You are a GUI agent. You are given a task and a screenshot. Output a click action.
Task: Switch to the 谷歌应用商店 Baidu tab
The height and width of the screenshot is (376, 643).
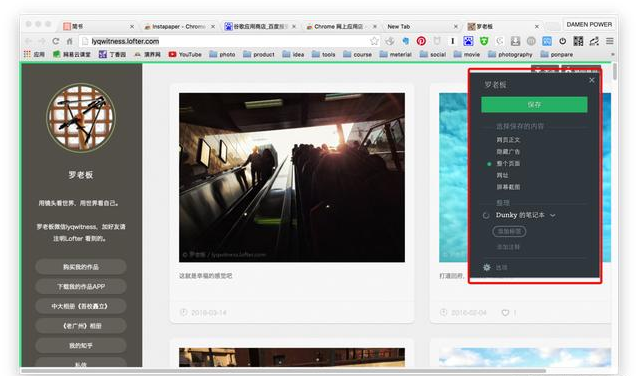(260, 26)
